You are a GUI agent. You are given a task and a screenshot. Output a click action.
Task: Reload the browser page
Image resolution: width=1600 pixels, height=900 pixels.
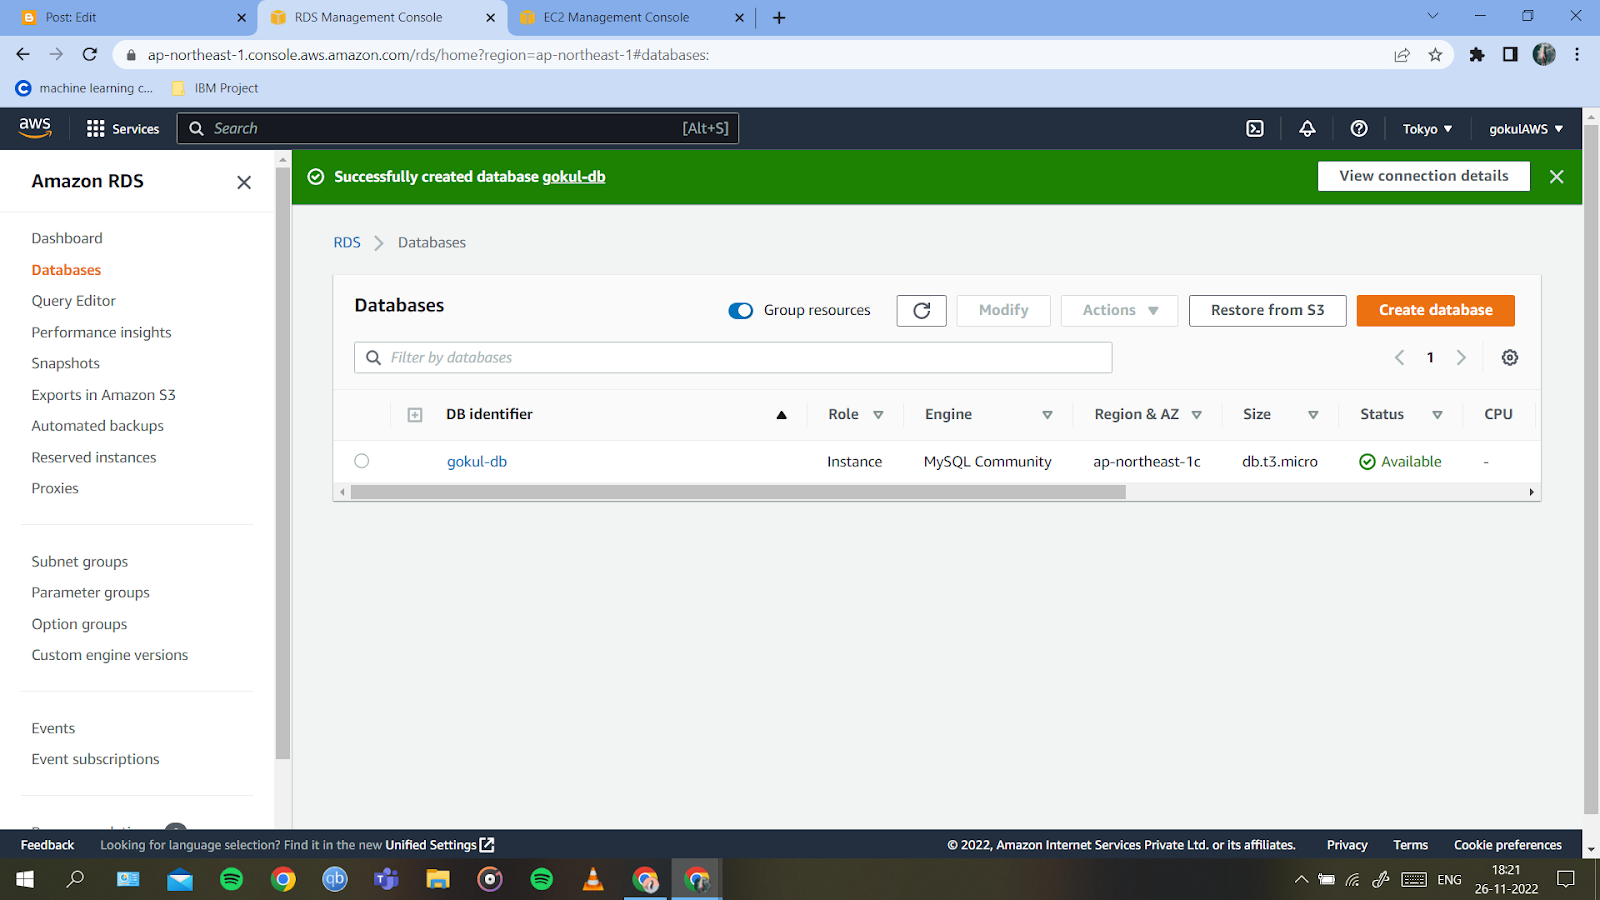[x=90, y=55]
